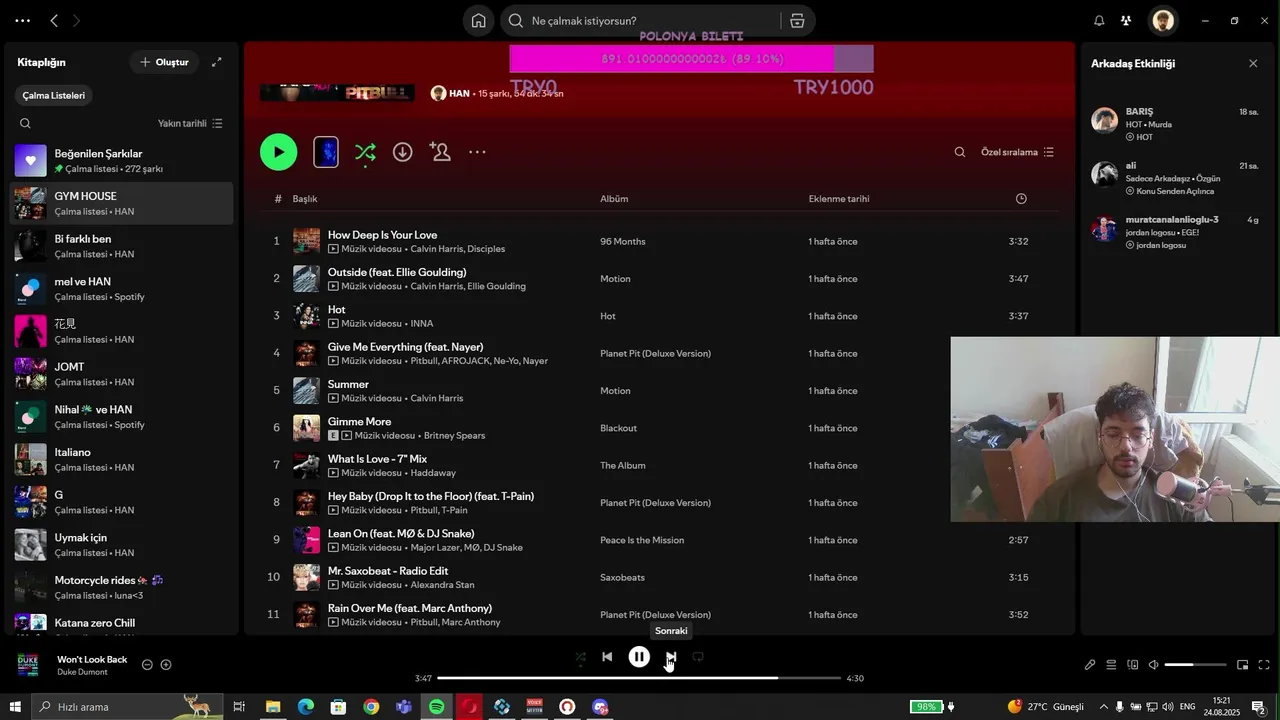Go to the previous track
Image resolution: width=1280 pixels, height=720 pixels.
click(x=607, y=657)
